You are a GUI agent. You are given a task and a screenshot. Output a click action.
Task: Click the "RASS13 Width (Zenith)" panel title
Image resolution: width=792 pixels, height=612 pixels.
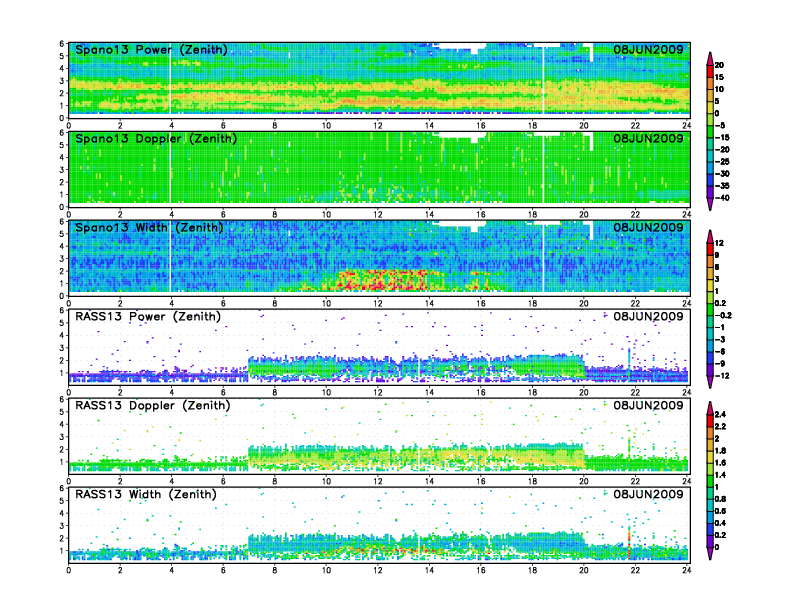[145, 494]
